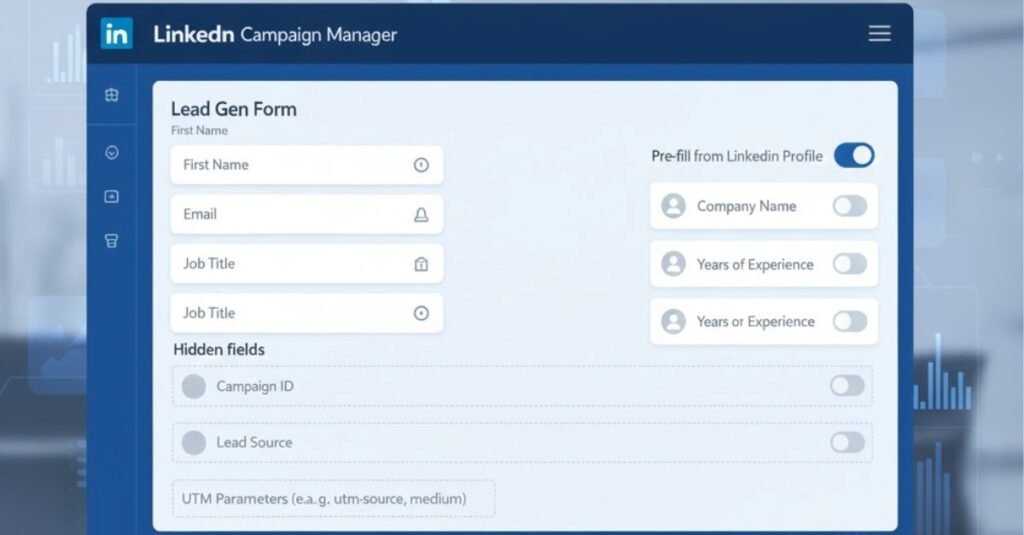Disable Pre-fill from LinkedIn Profile toggle
Image resolution: width=1024 pixels, height=535 pixels.
point(854,155)
